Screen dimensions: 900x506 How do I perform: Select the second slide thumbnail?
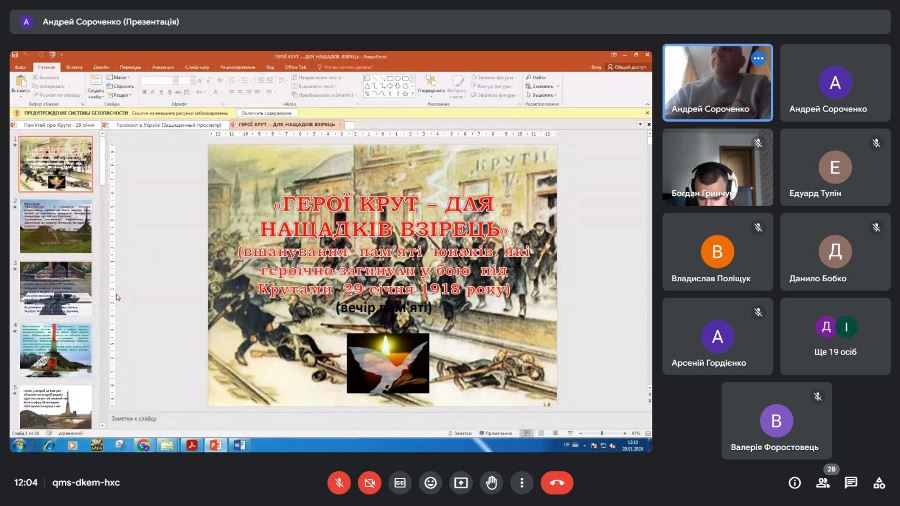(x=56, y=226)
